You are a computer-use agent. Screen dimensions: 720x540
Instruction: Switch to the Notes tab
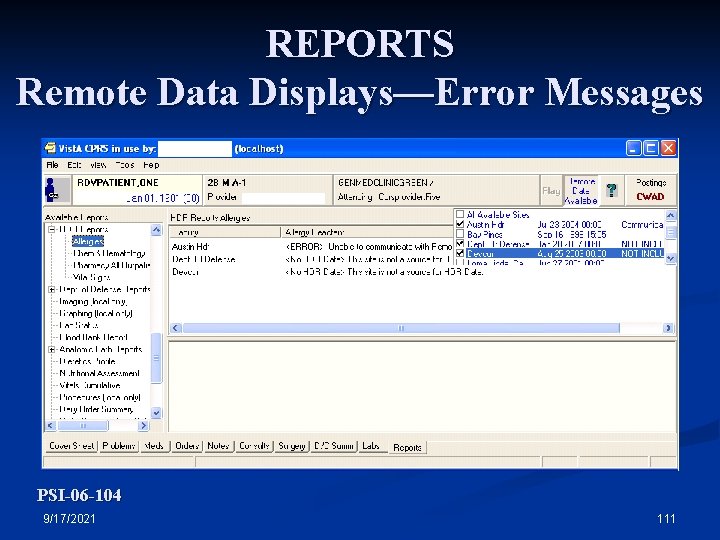[x=218, y=446]
